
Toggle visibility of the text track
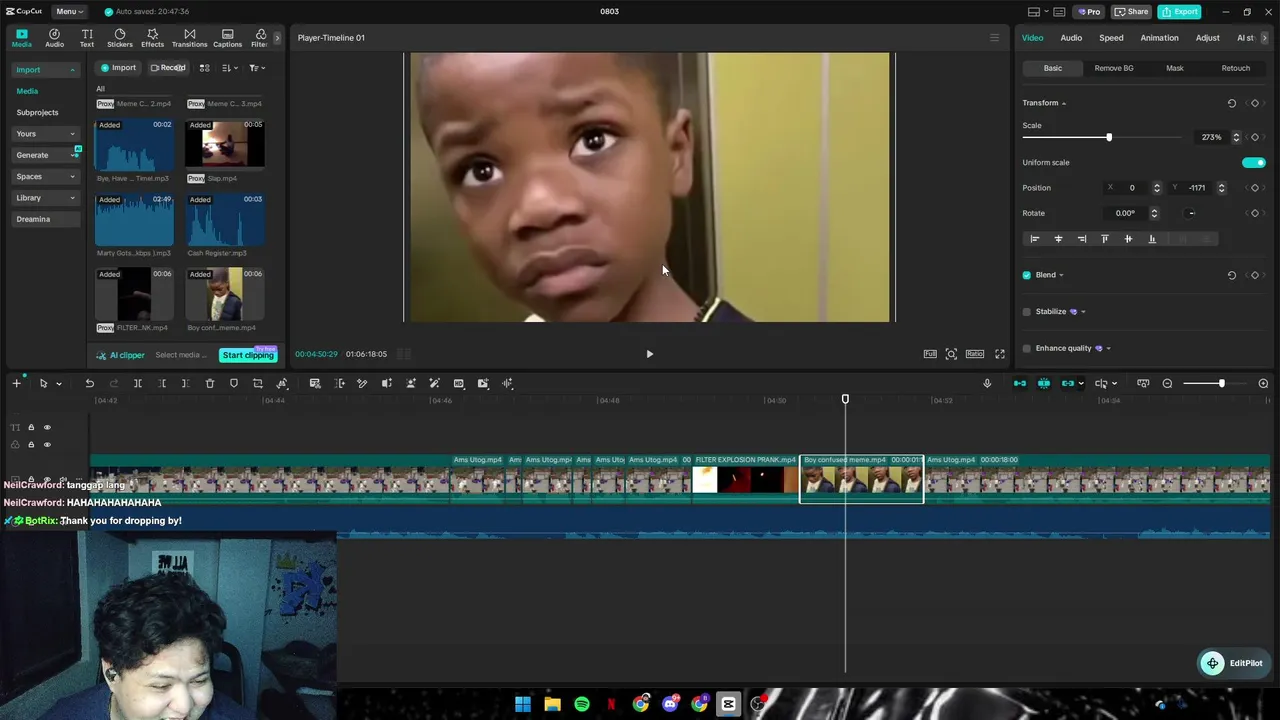point(46,428)
